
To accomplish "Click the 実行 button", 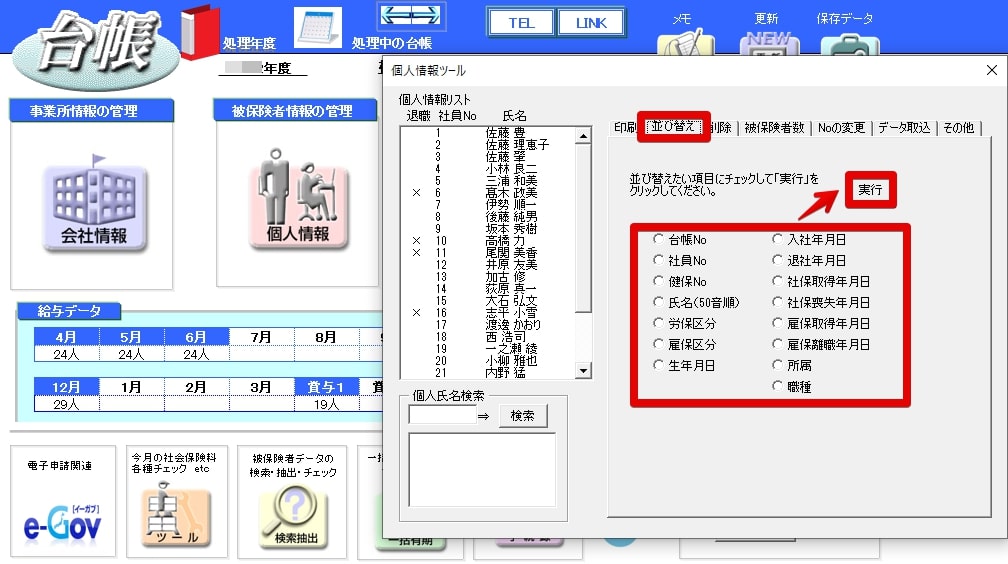I will (870, 190).
